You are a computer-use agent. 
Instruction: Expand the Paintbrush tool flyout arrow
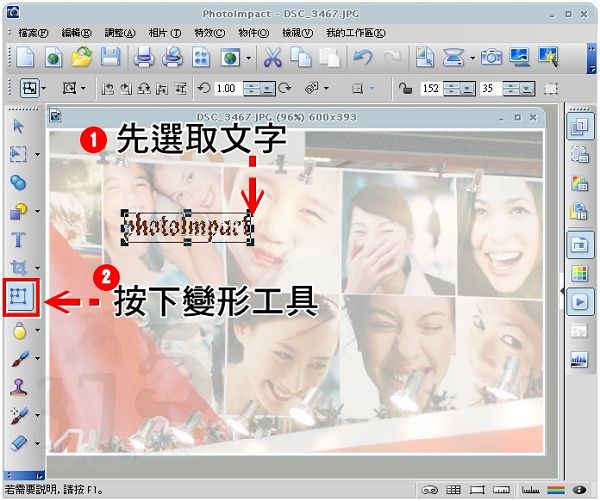[38, 359]
